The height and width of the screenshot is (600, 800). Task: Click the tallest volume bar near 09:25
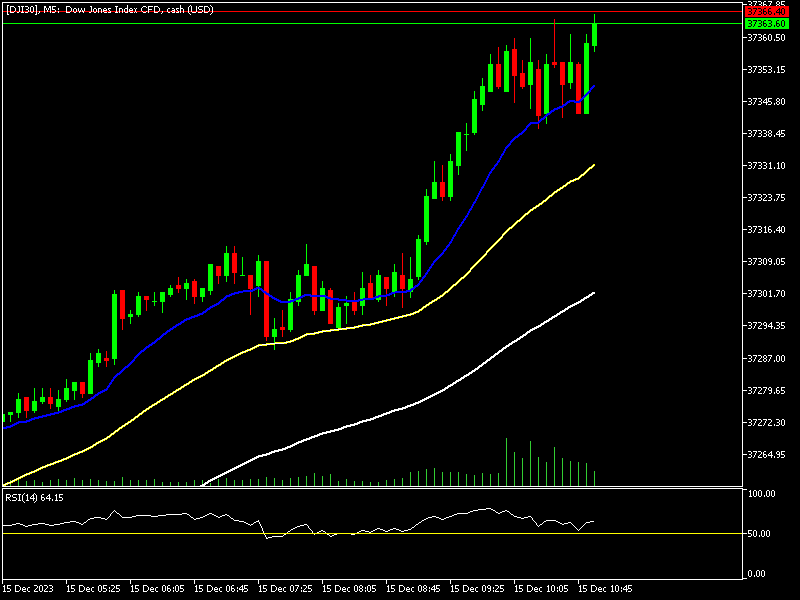(507, 462)
